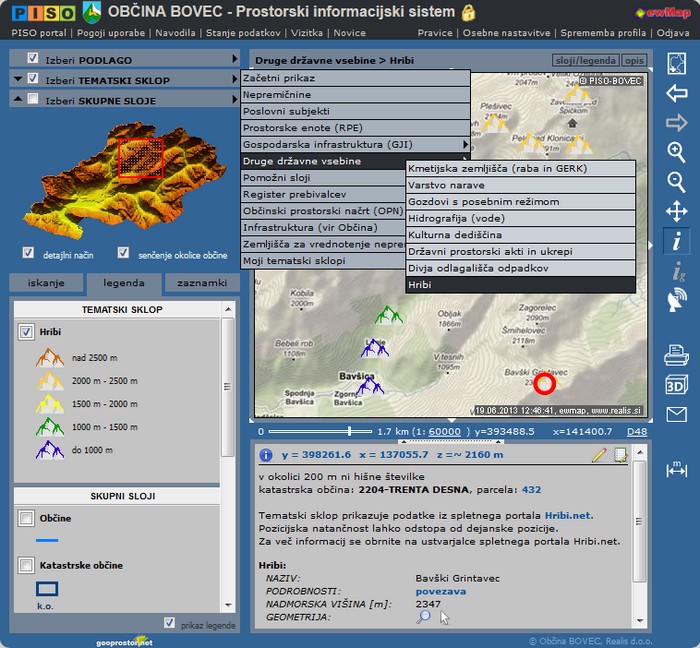Click the zoom out magnifier tool
Viewport: 700px width, 648px height.
coord(677,181)
